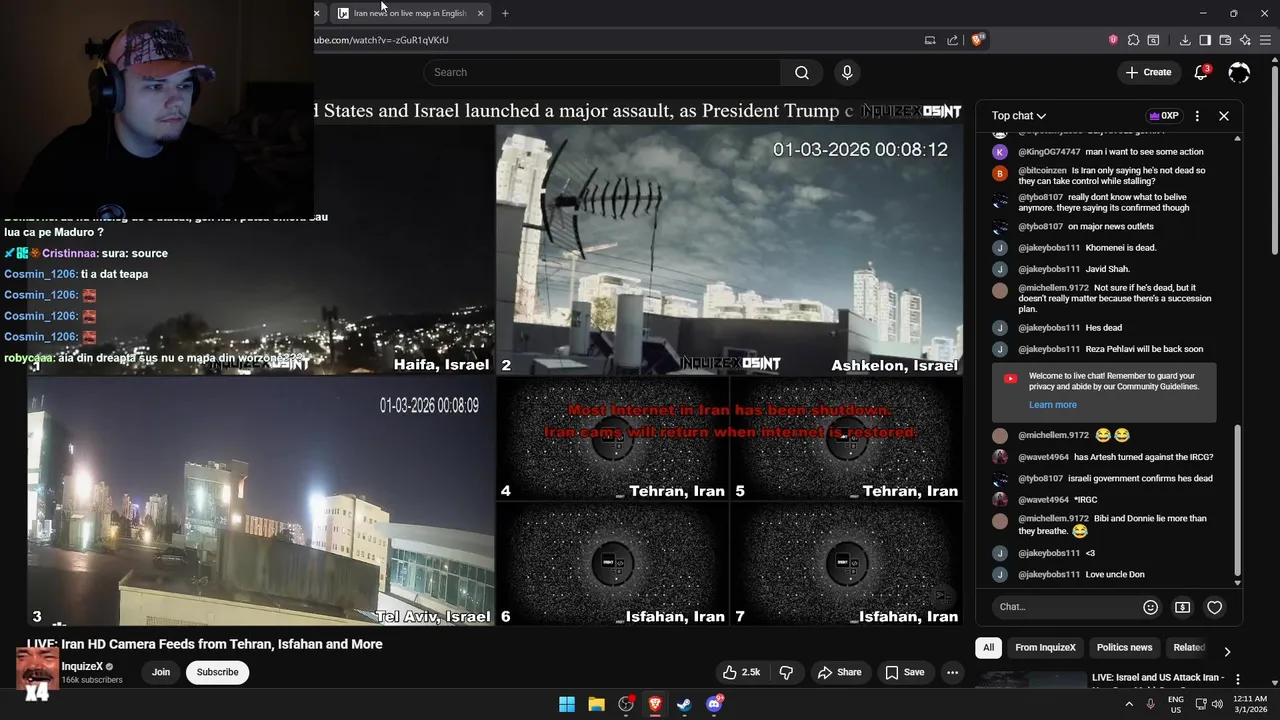Click the taskbar clock showing 12:11 AM

point(1250,704)
